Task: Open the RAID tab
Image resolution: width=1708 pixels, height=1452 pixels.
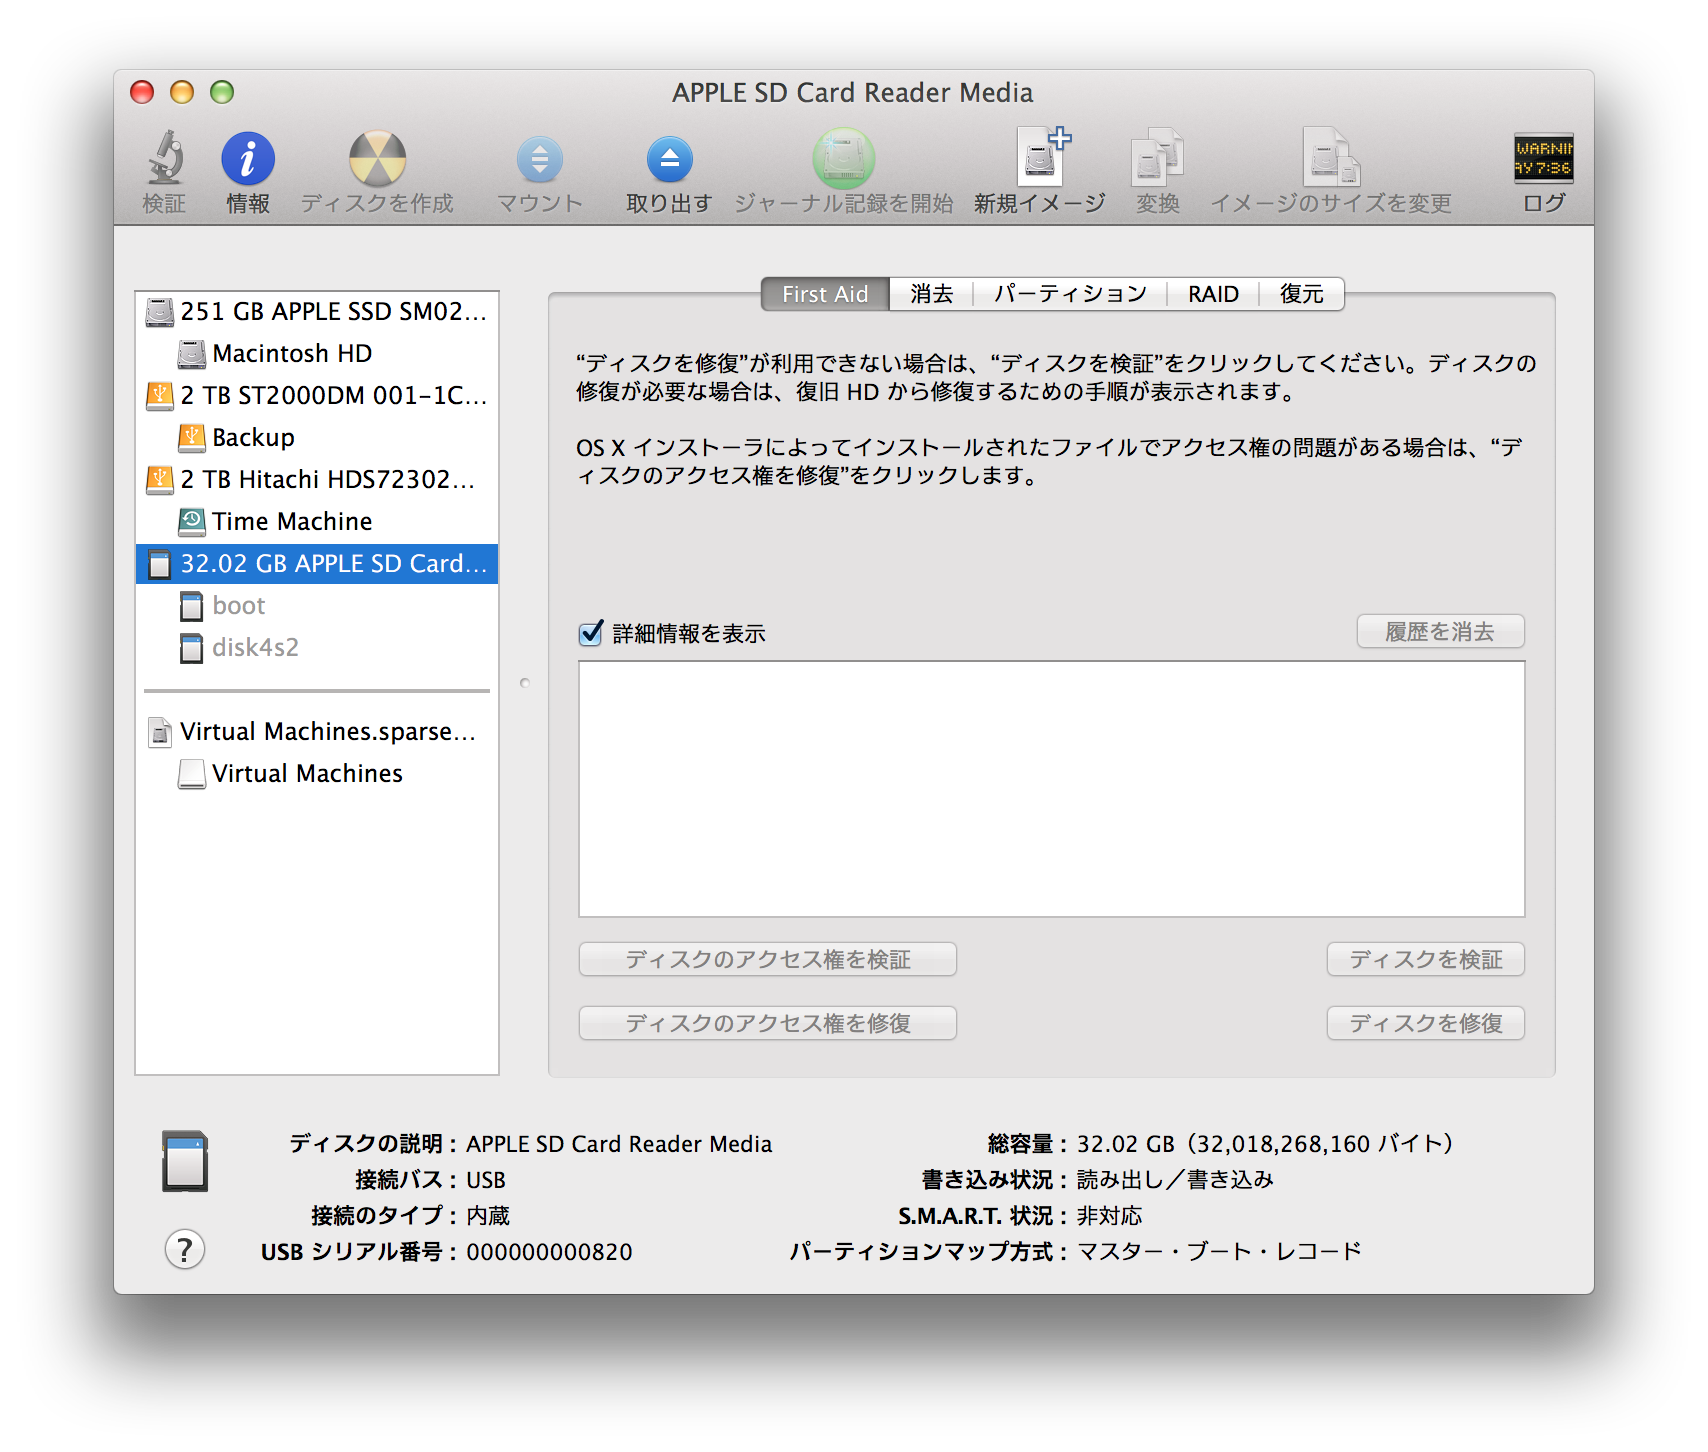Action: [x=1213, y=294]
